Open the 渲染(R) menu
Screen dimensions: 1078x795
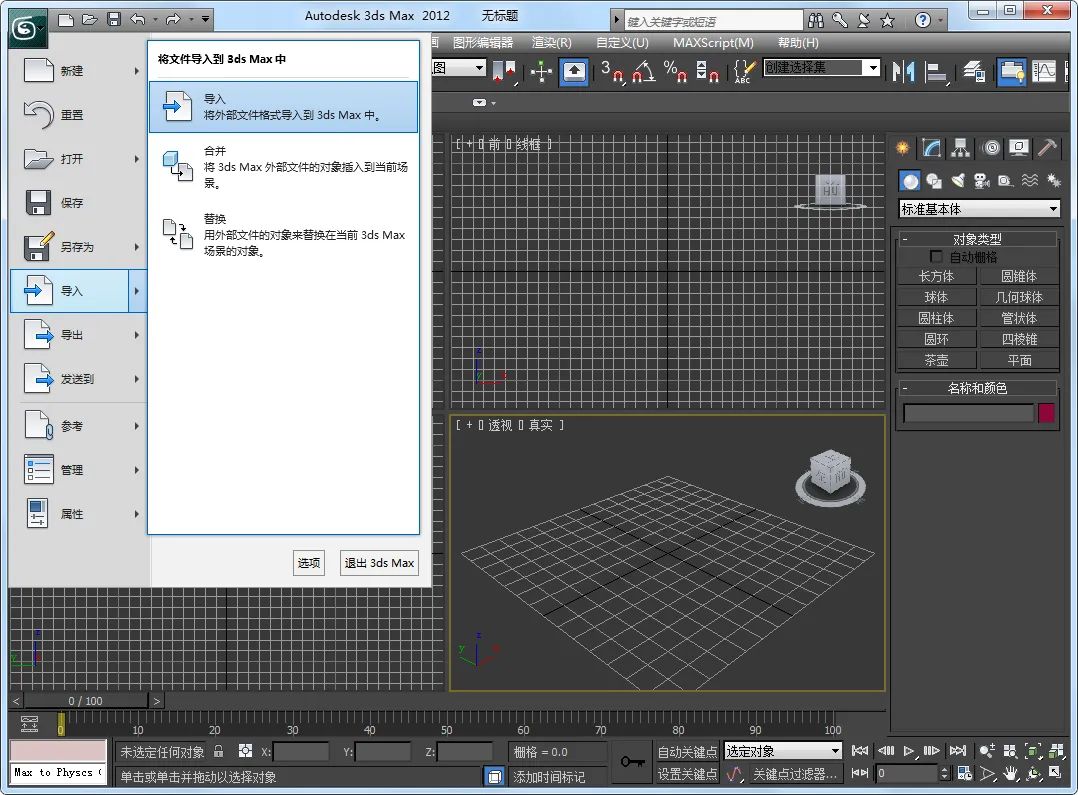[x=551, y=43]
